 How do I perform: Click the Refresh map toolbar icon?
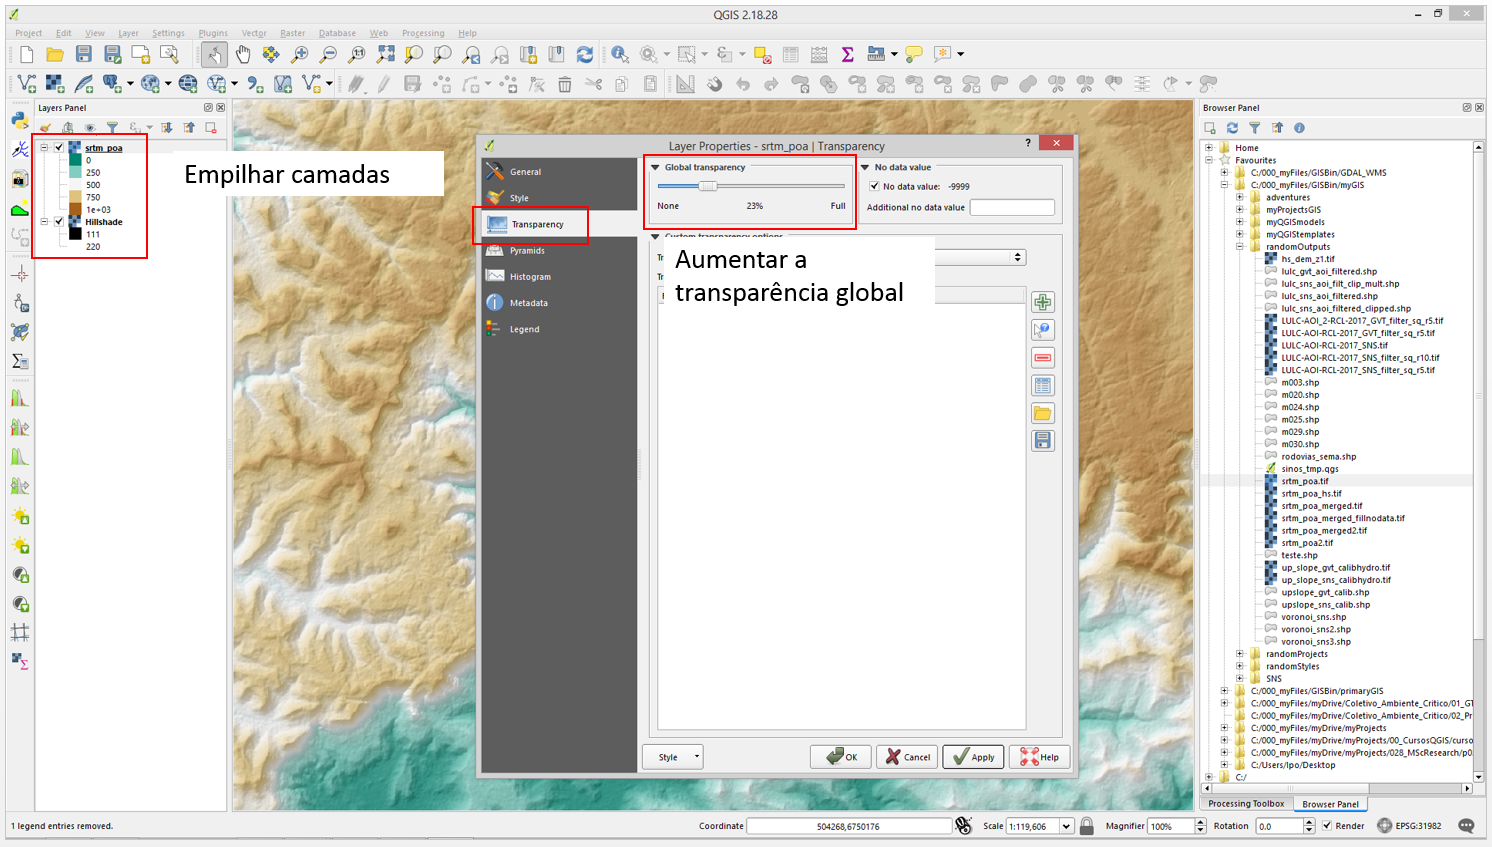point(585,54)
